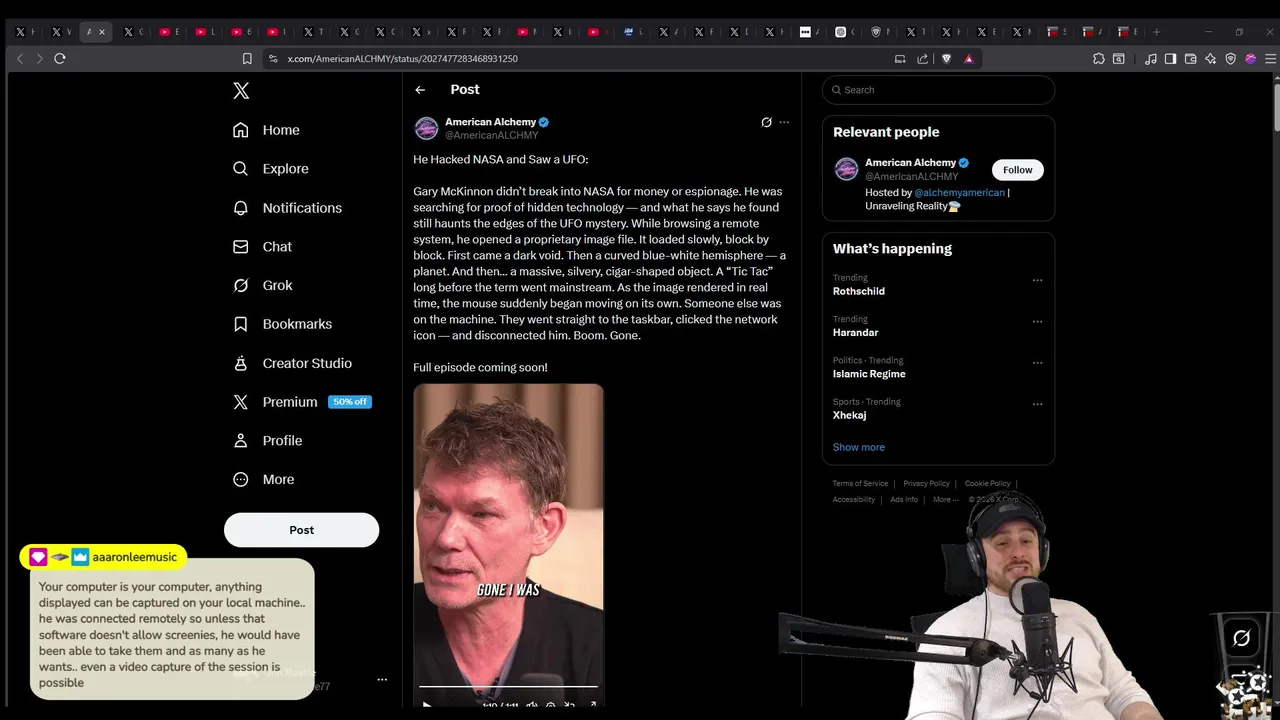The width and height of the screenshot is (1280, 720).
Task: Open the browser profile avatar icon
Action: [1251, 59]
